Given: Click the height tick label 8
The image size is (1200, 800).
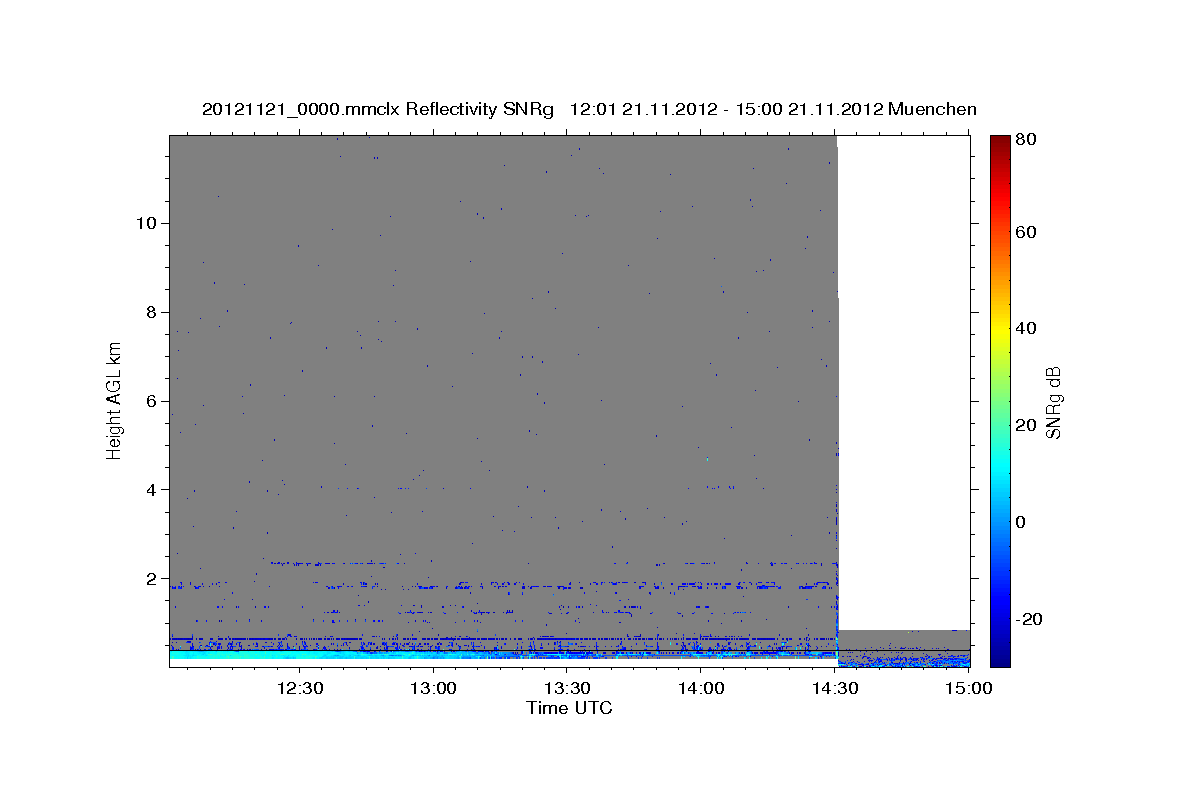Looking at the screenshot, I should (x=154, y=312).
